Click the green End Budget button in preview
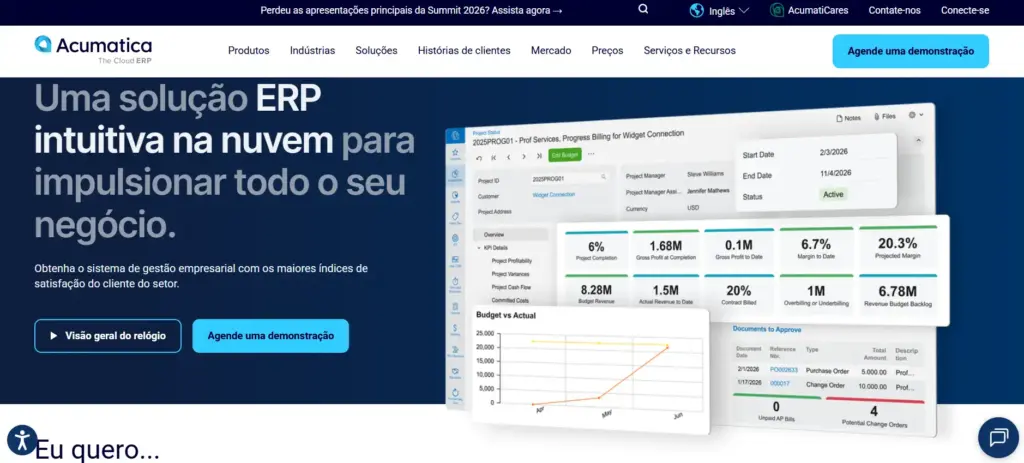The width and height of the screenshot is (1024, 463). point(564,155)
